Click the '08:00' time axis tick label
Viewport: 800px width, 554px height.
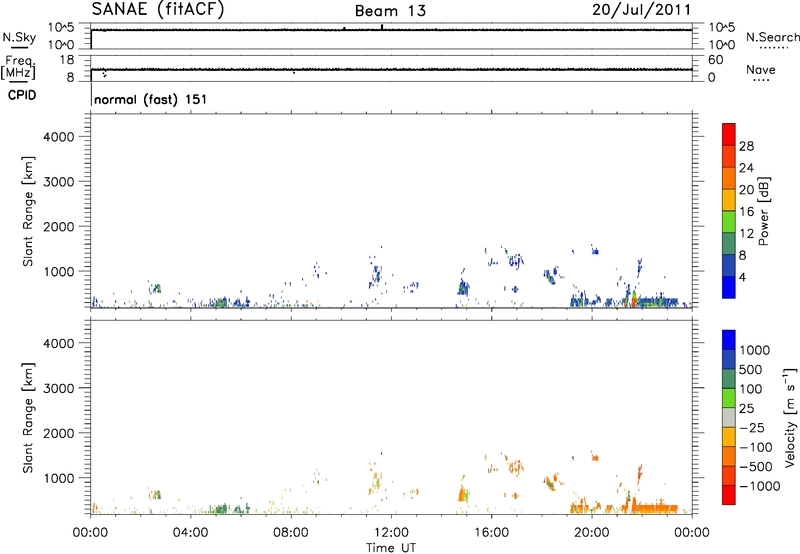coord(290,533)
